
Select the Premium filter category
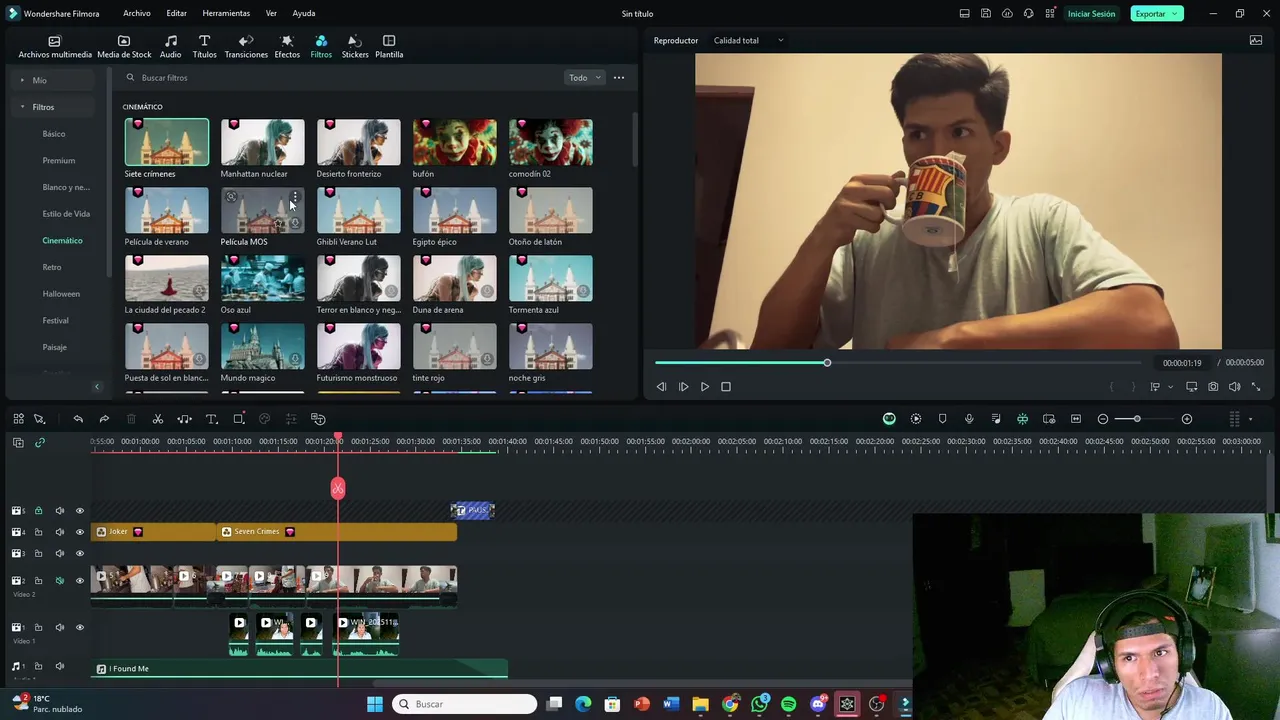[x=59, y=160]
